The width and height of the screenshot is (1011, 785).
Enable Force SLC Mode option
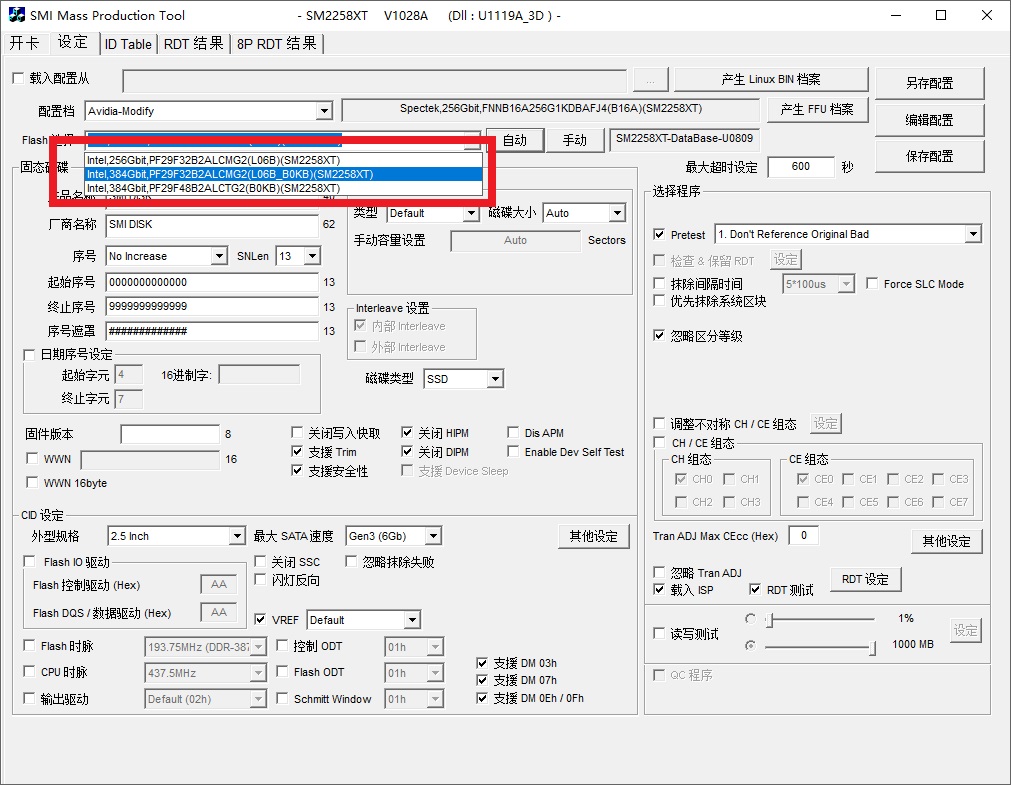point(872,284)
